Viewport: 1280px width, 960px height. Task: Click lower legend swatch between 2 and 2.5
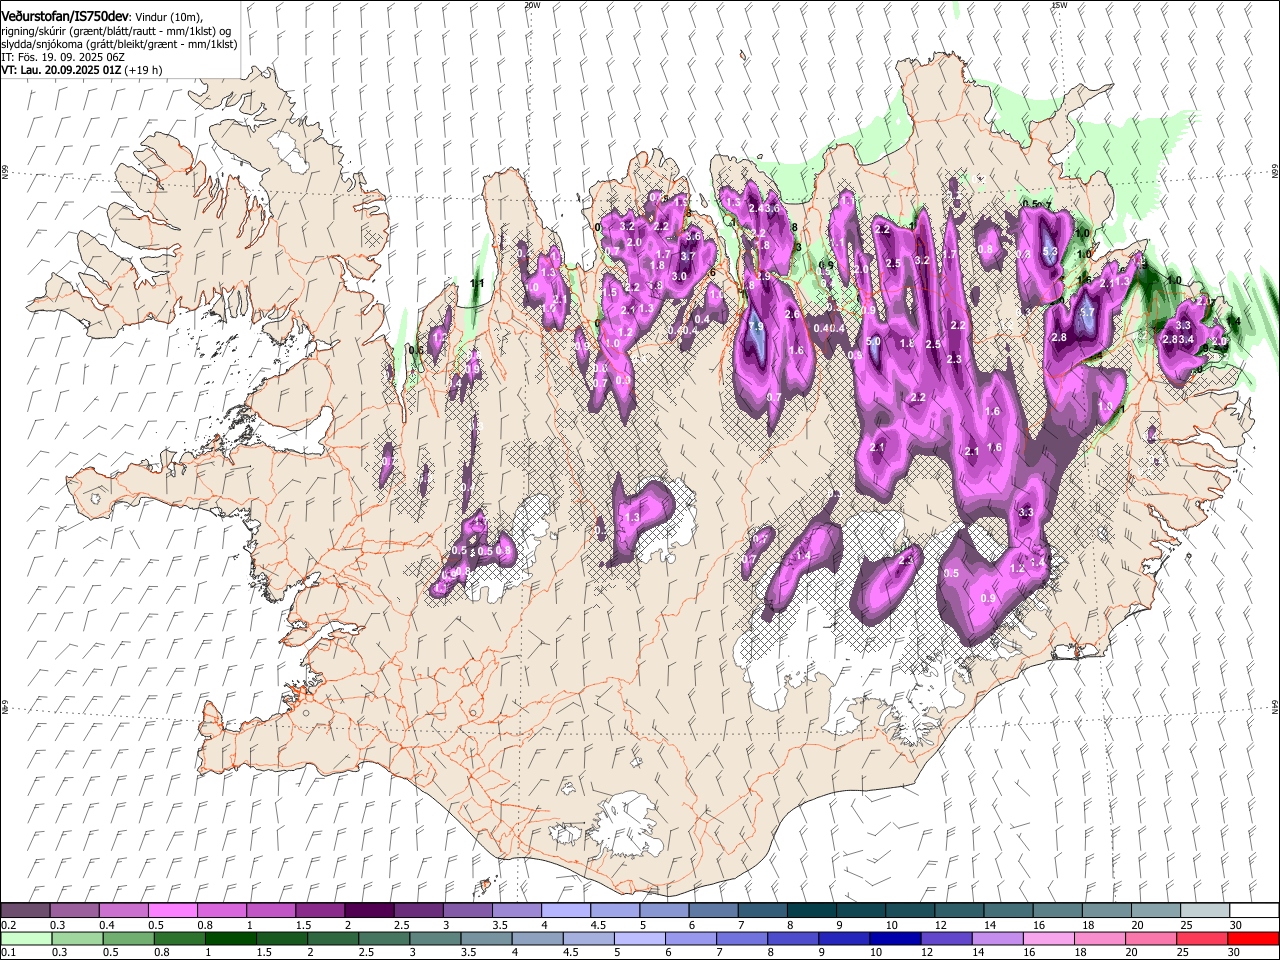(332, 938)
